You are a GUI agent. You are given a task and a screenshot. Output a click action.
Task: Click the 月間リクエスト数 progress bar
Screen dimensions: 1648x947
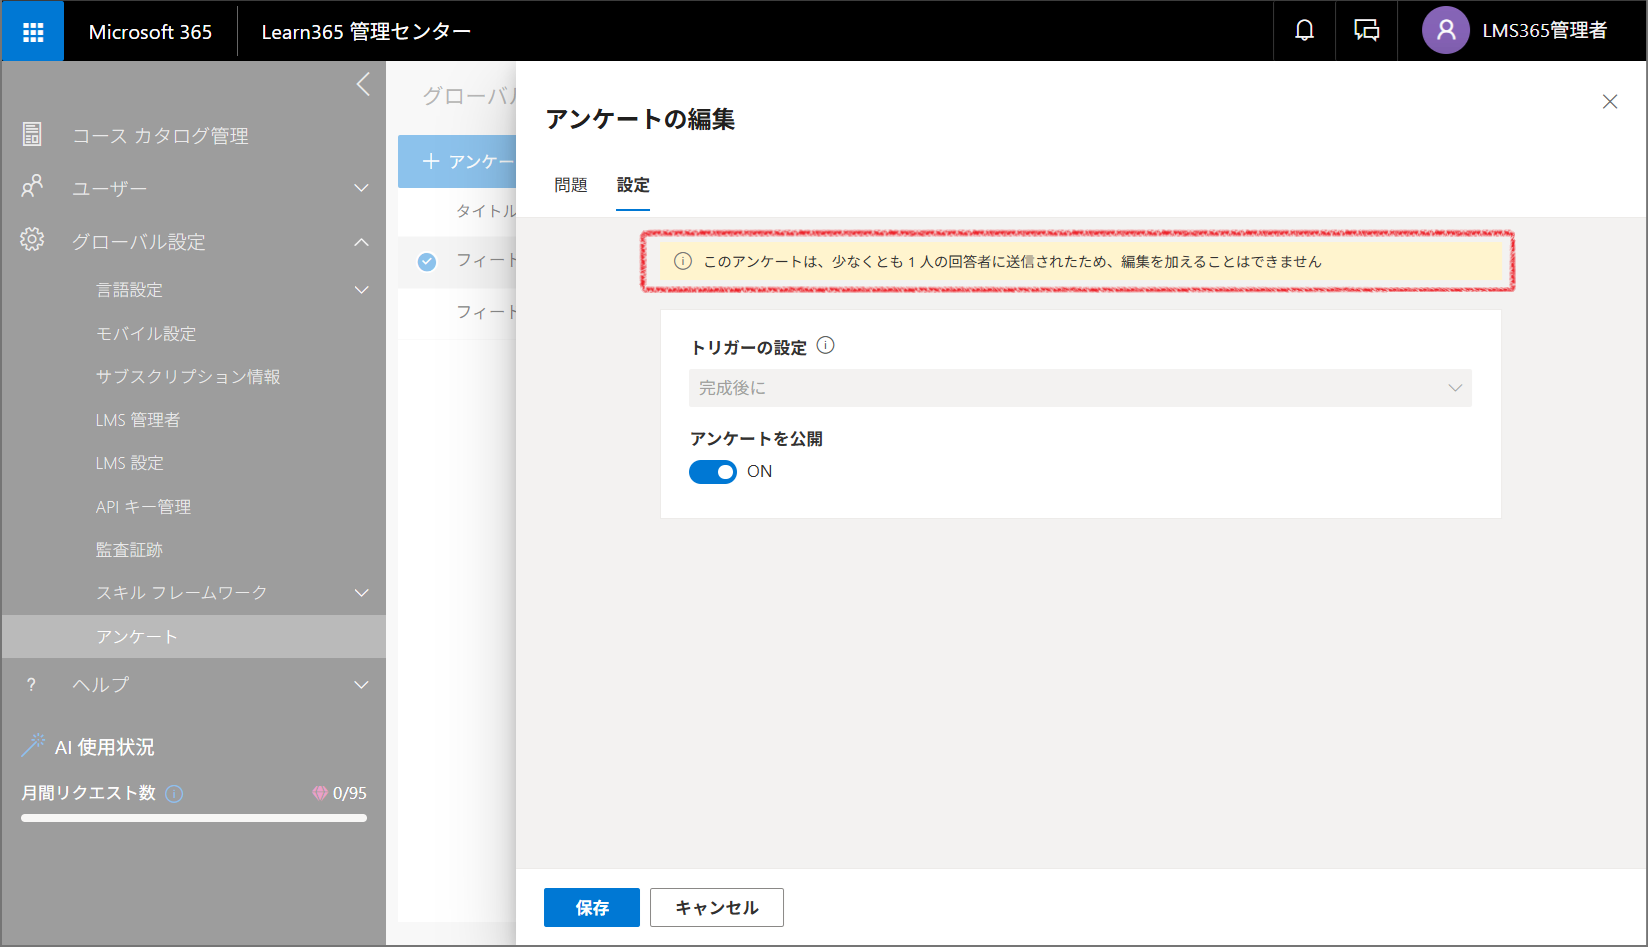194,818
